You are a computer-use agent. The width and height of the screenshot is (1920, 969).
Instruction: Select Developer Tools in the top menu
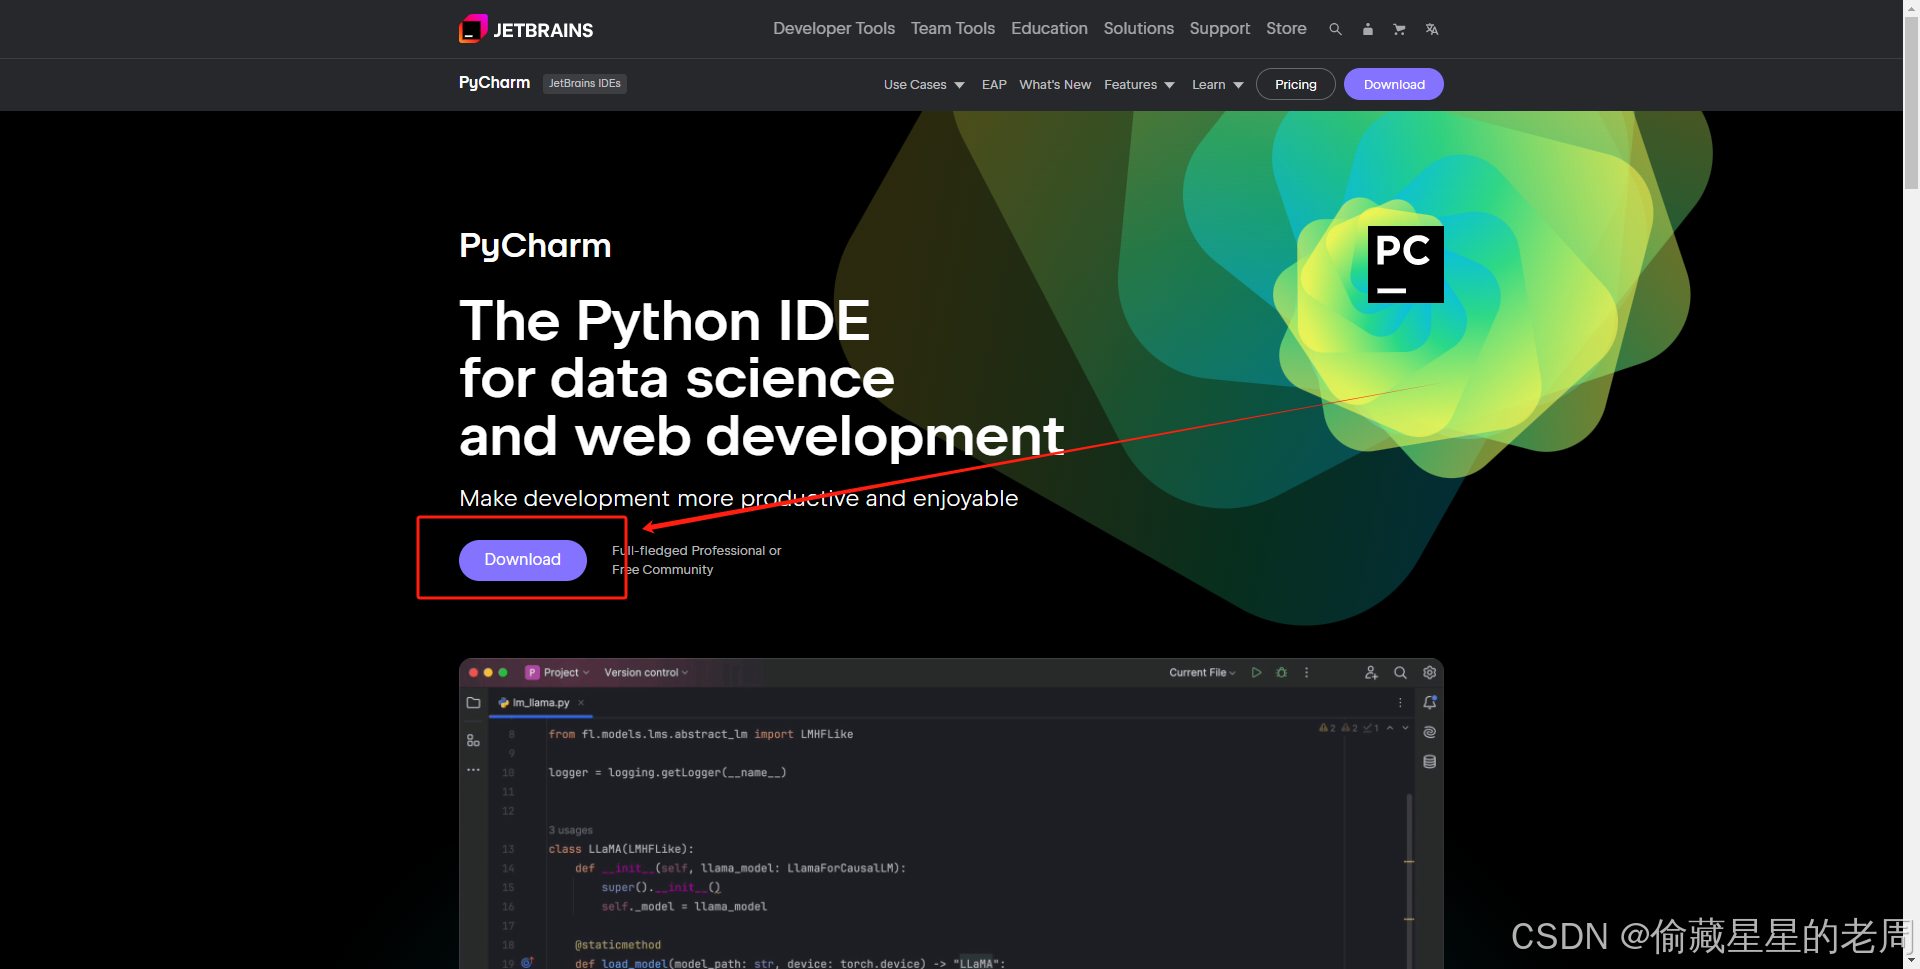click(x=833, y=28)
